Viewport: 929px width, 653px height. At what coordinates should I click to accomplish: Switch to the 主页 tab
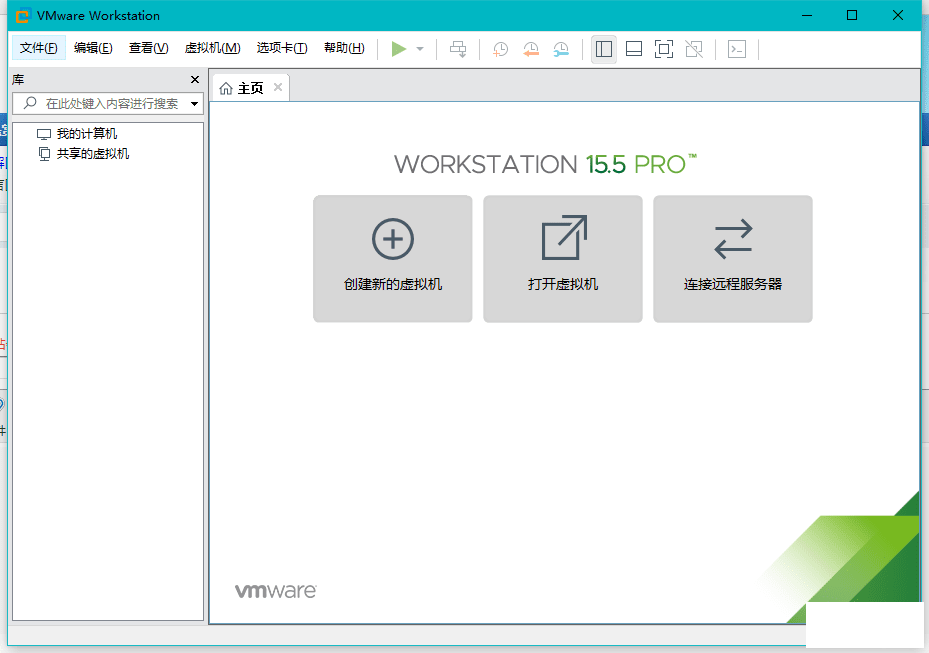pos(250,88)
